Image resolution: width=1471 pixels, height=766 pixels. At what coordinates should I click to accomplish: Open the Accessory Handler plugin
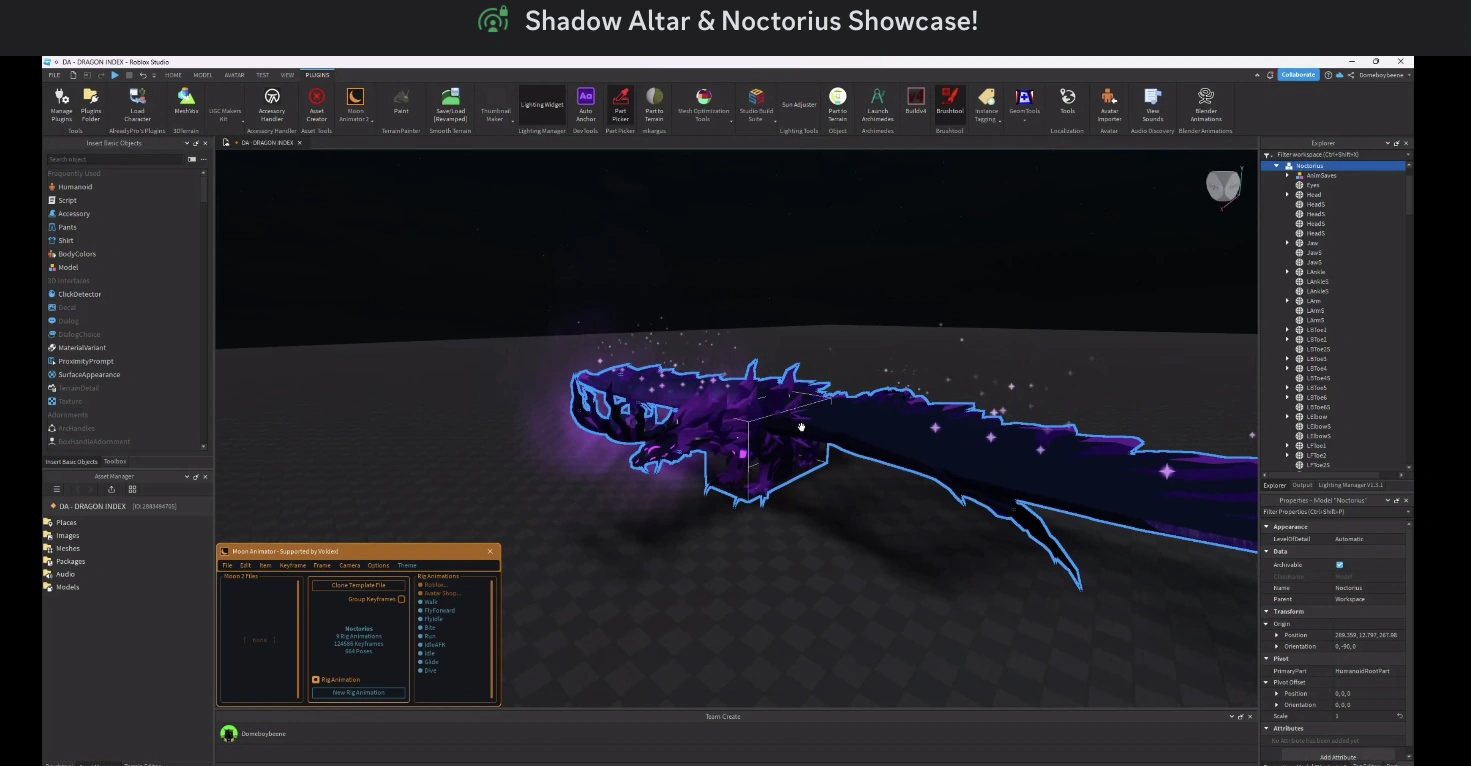[271, 104]
